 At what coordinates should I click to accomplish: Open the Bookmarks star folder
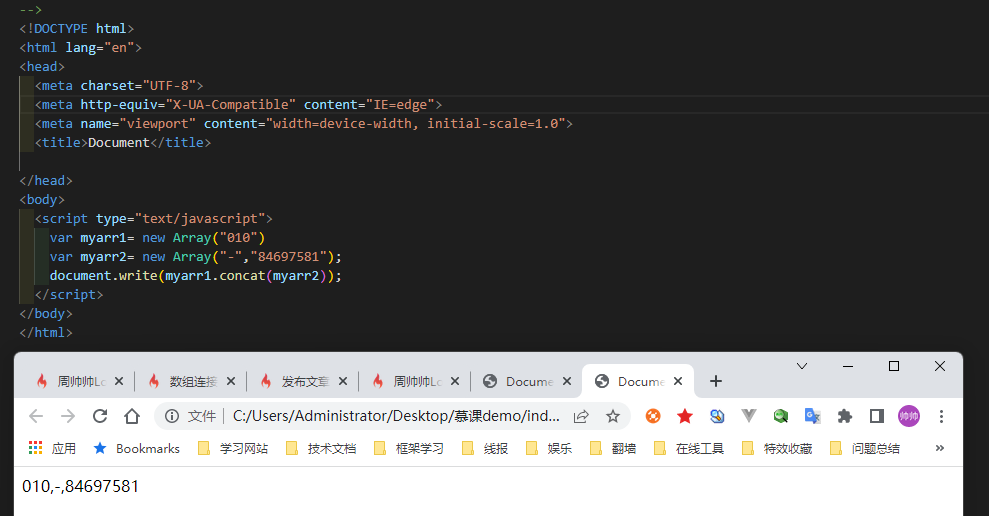pyautogui.click(x=136, y=449)
